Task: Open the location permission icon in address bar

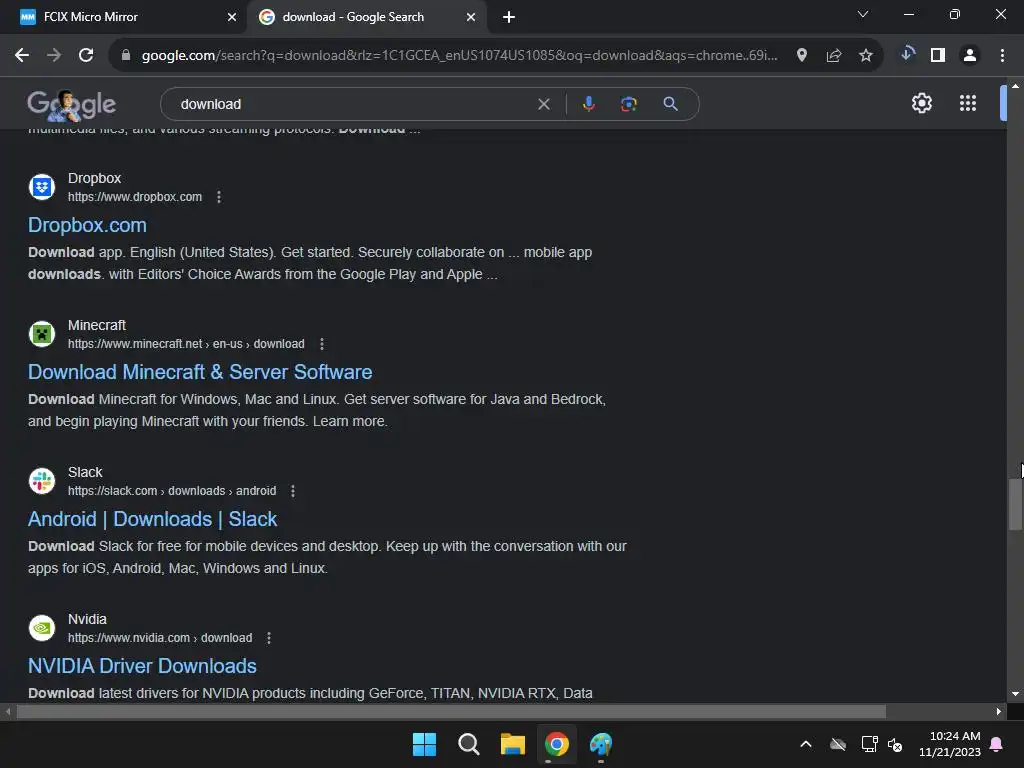Action: (802, 56)
